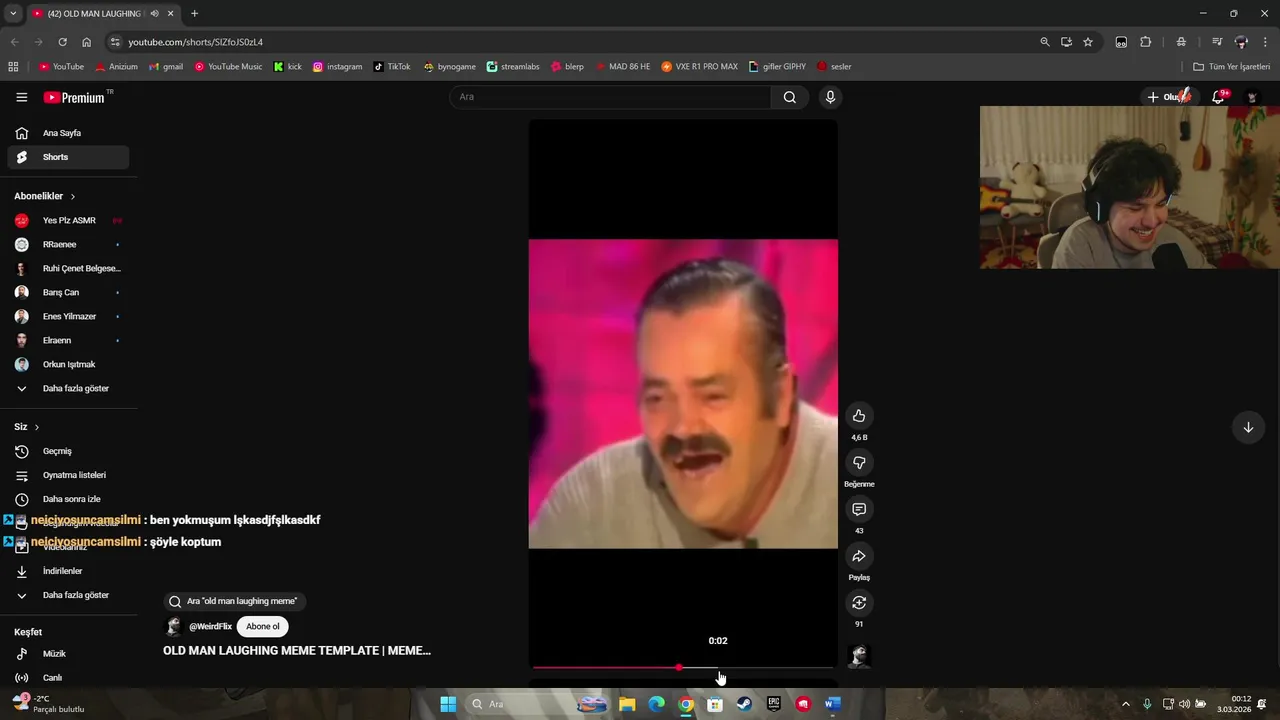Open Epic Games from taskbar
This screenshot has height=720, width=1280.
pyautogui.click(x=773, y=704)
